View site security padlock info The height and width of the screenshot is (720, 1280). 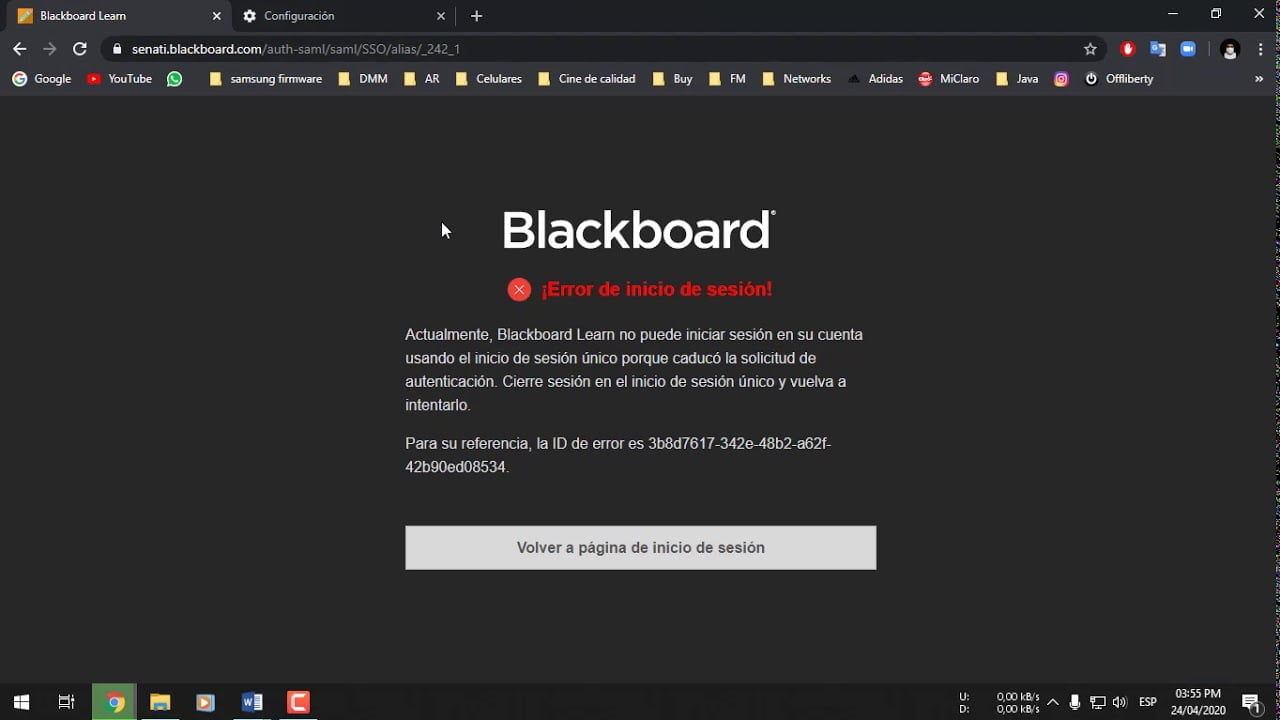(118, 49)
